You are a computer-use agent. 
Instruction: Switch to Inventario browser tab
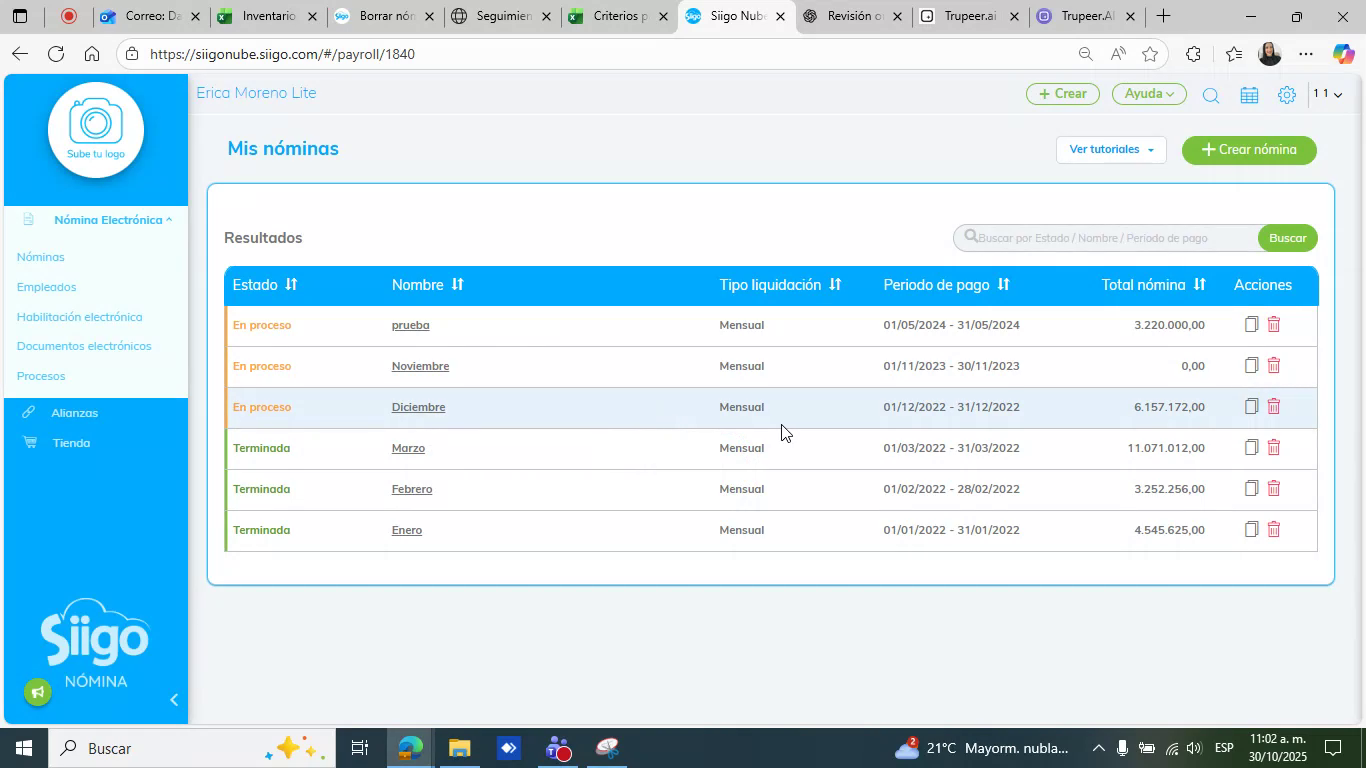[268, 16]
